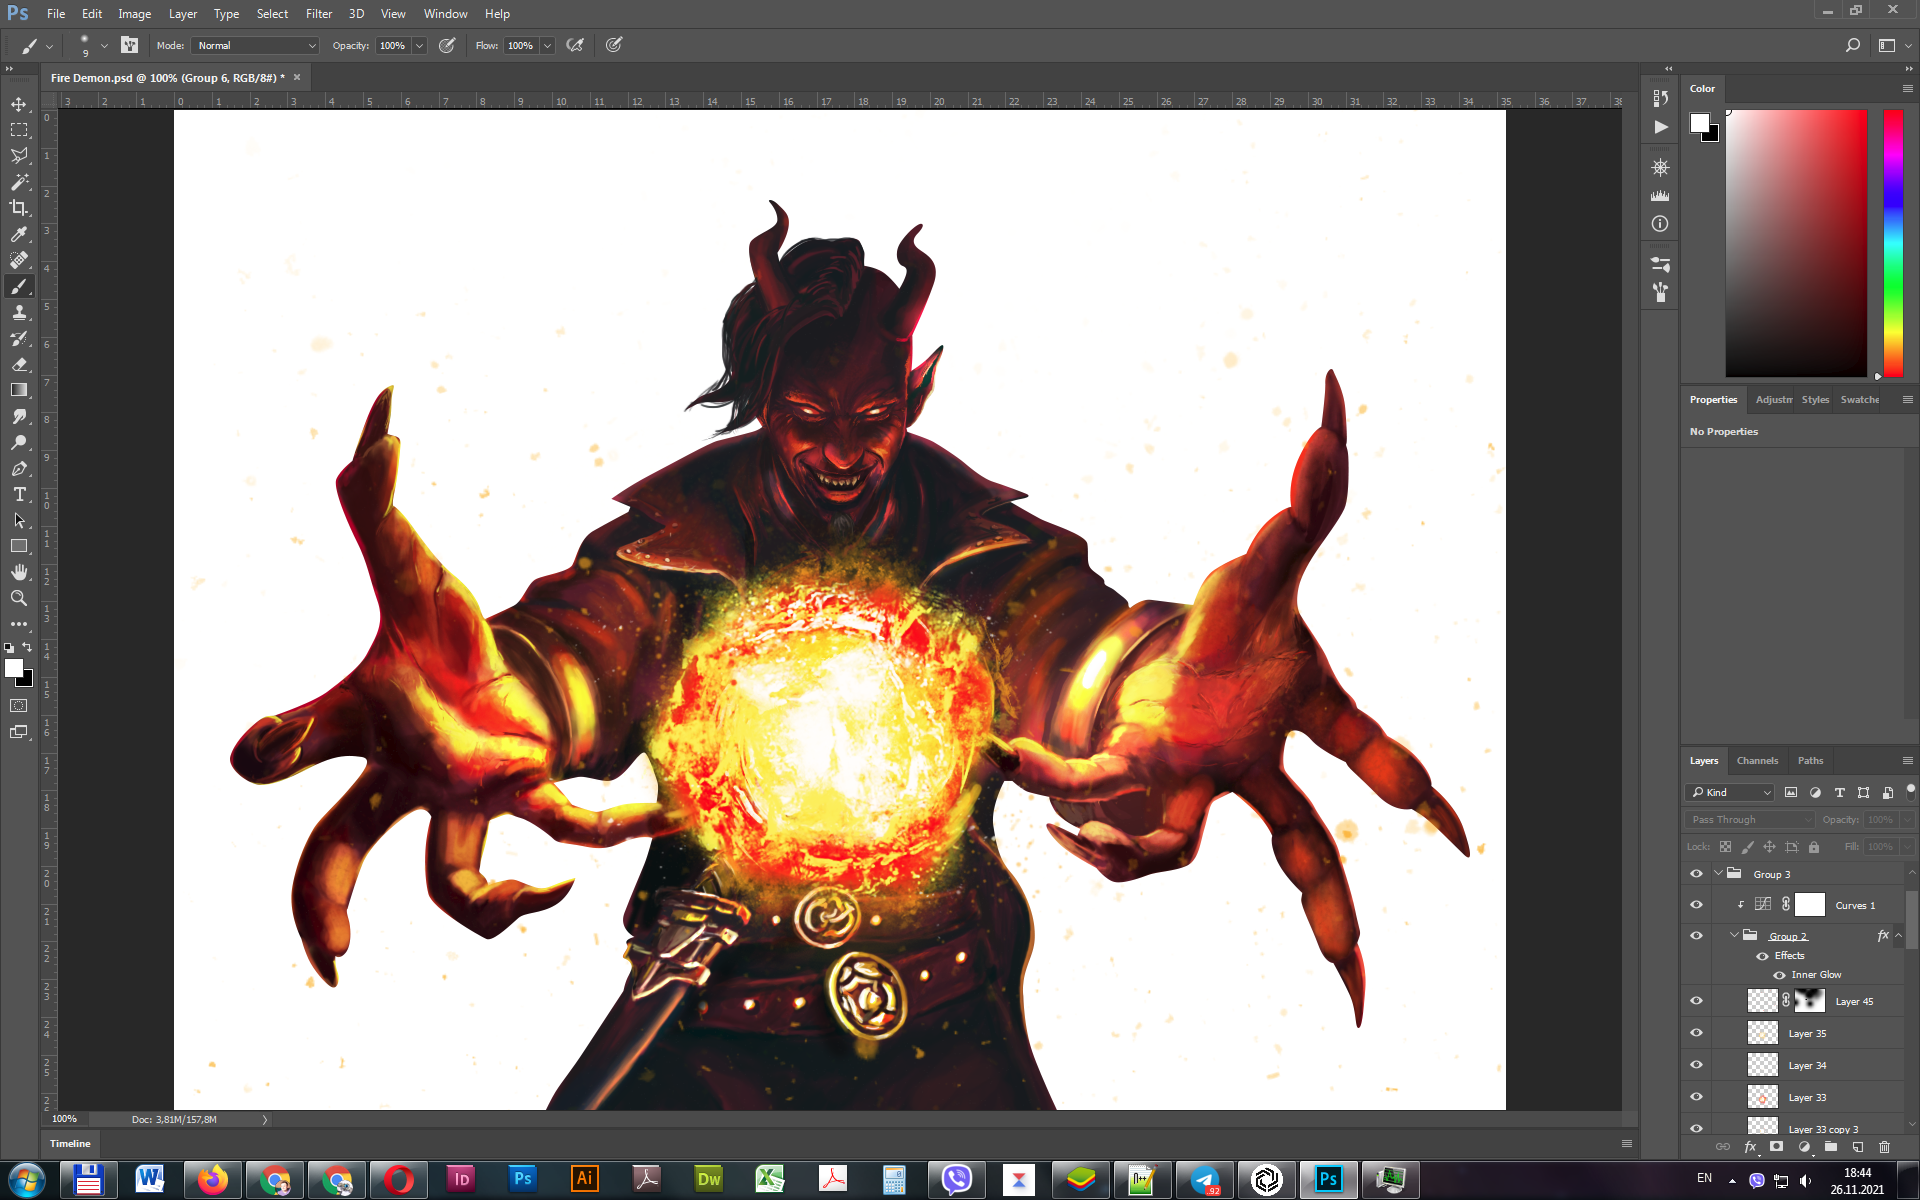Open the layer Kind filter dropdown
Image resolution: width=1920 pixels, height=1200 pixels.
click(x=1731, y=792)
